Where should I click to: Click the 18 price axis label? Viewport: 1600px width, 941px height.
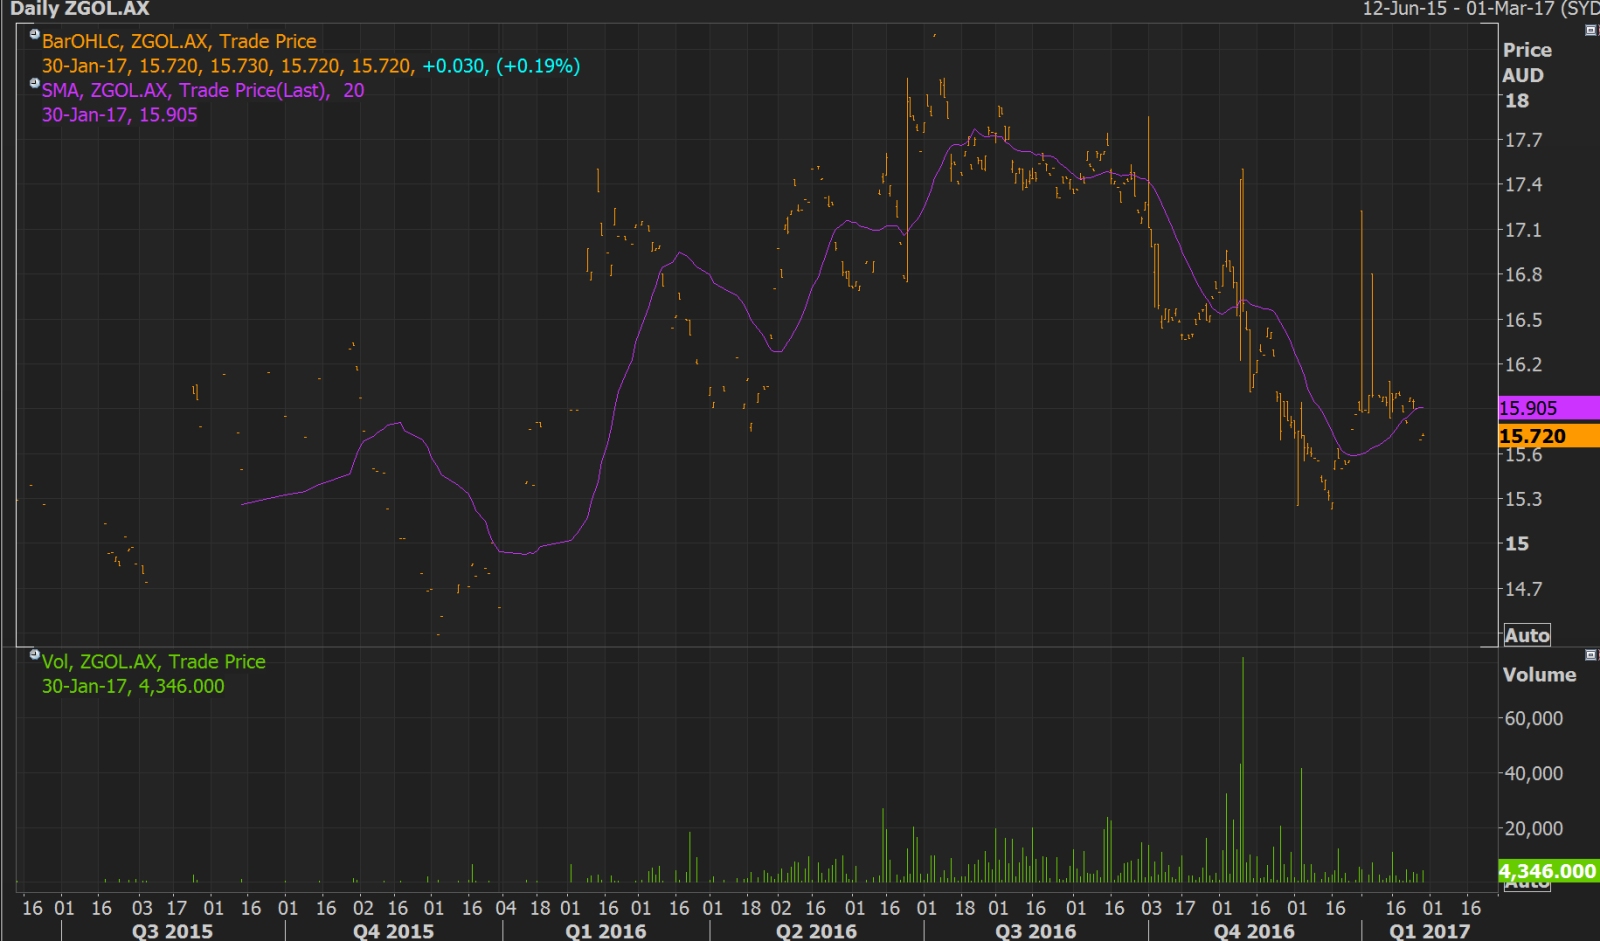click(x=1517, y=101)
